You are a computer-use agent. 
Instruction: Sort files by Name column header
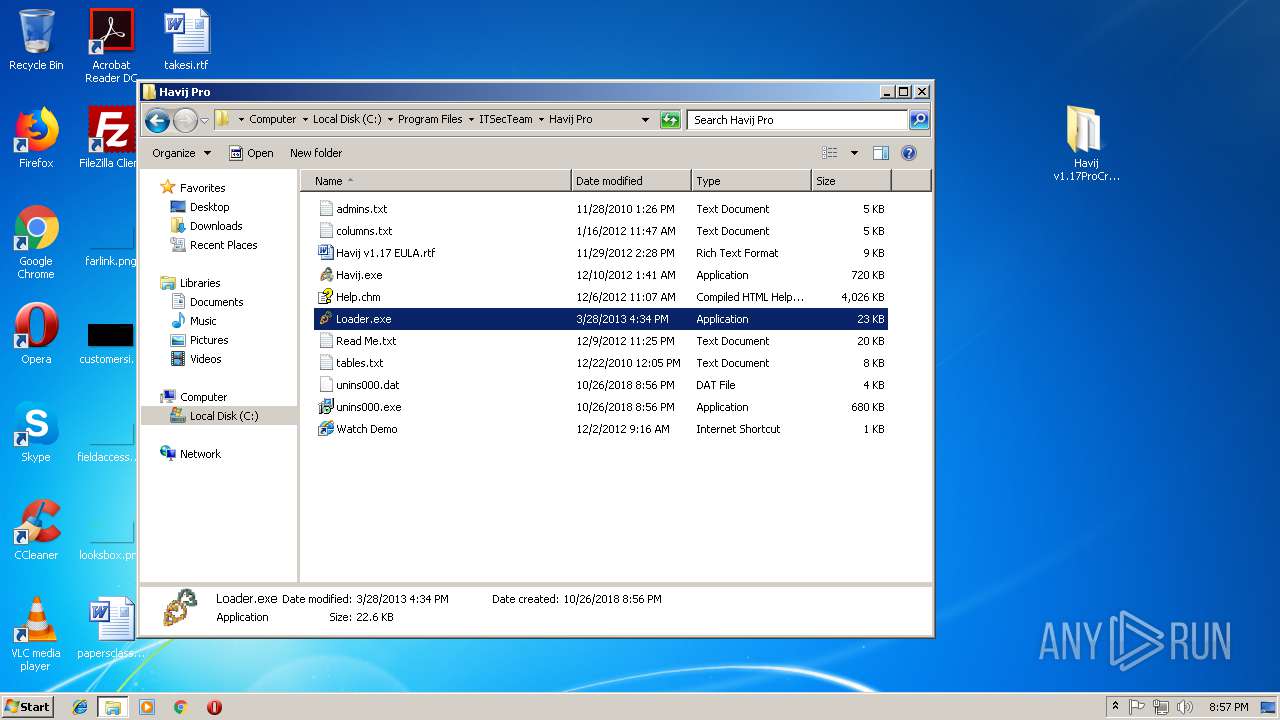pyautogui.click(x=438, y=181)
